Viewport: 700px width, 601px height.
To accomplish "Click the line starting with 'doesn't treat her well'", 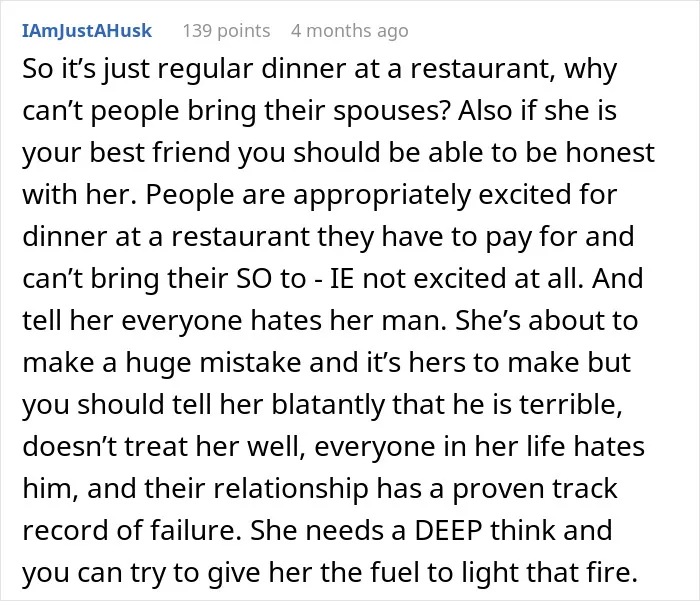I will point(333,447).
